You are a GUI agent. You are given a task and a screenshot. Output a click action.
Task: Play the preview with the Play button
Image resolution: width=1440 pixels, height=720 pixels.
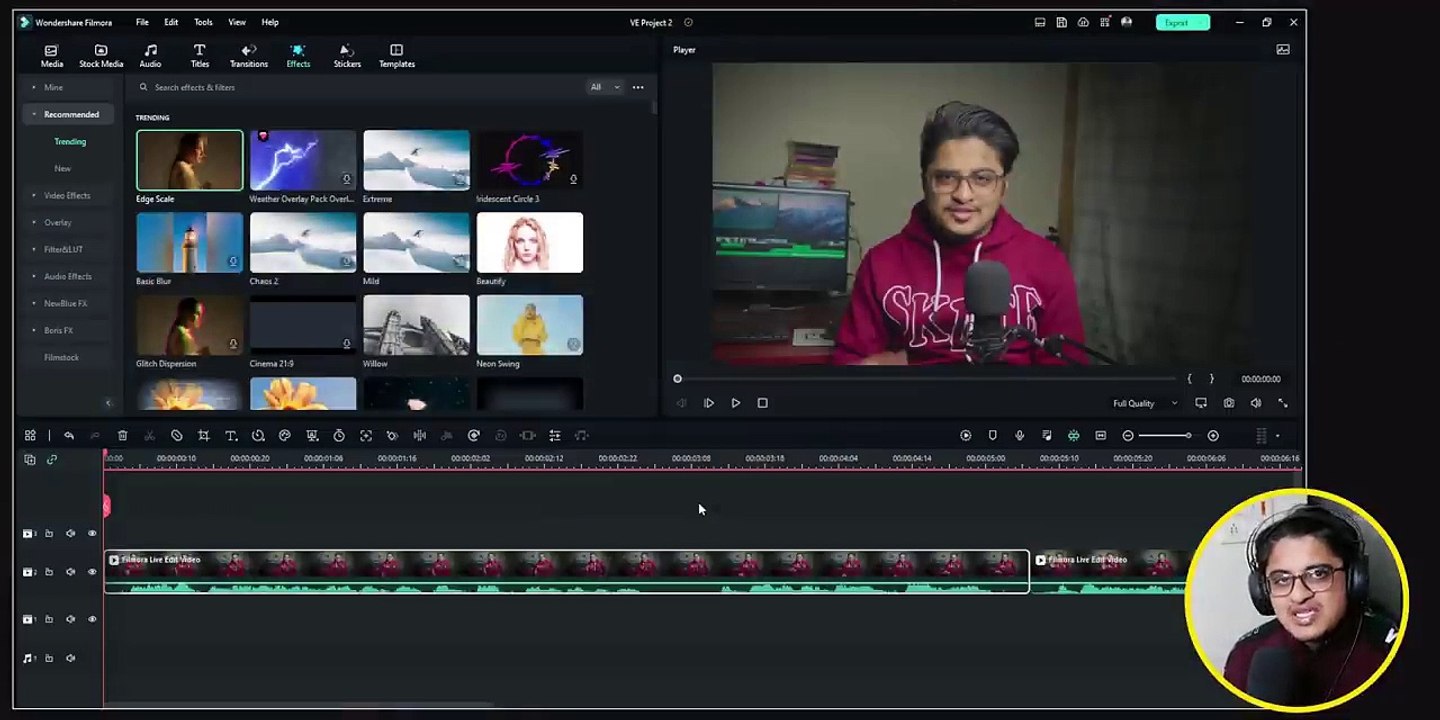(x=735, y=403)
